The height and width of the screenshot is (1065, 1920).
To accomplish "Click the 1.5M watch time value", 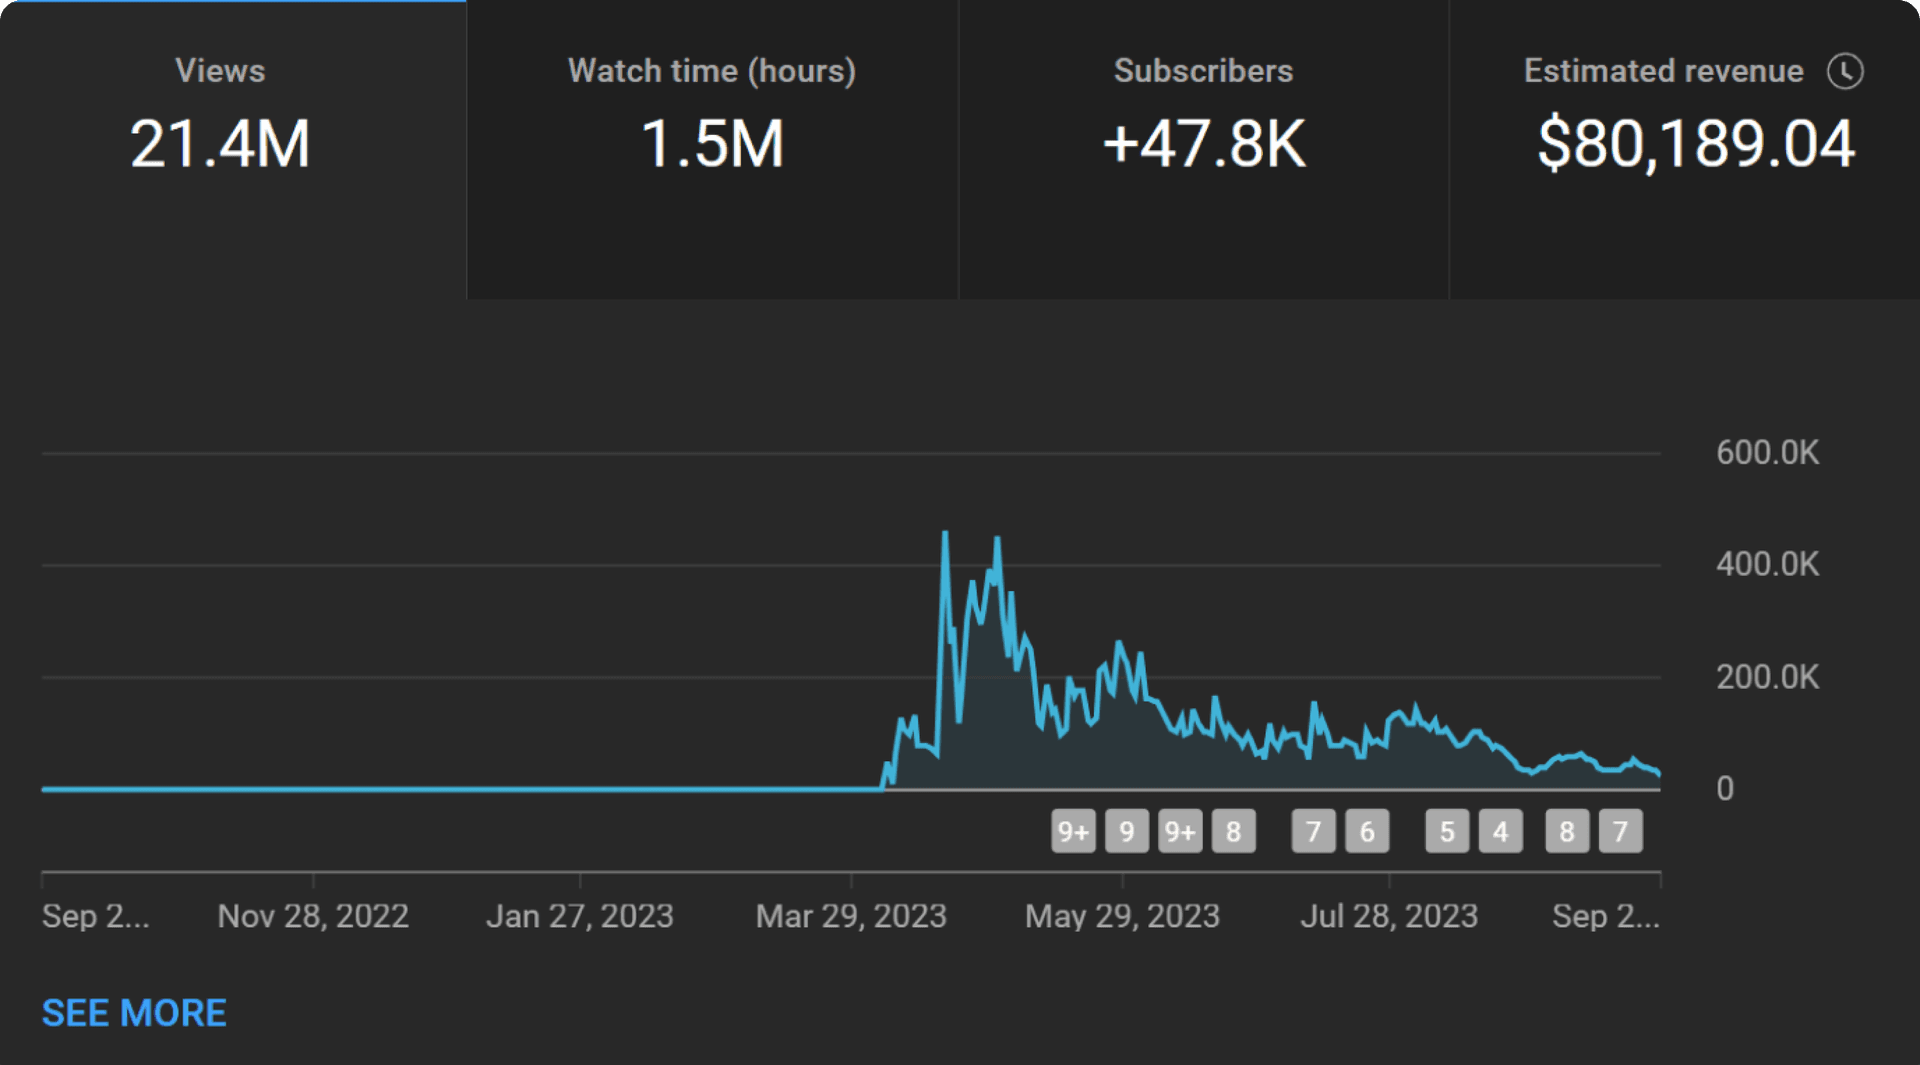I will (x=712, y=144).
